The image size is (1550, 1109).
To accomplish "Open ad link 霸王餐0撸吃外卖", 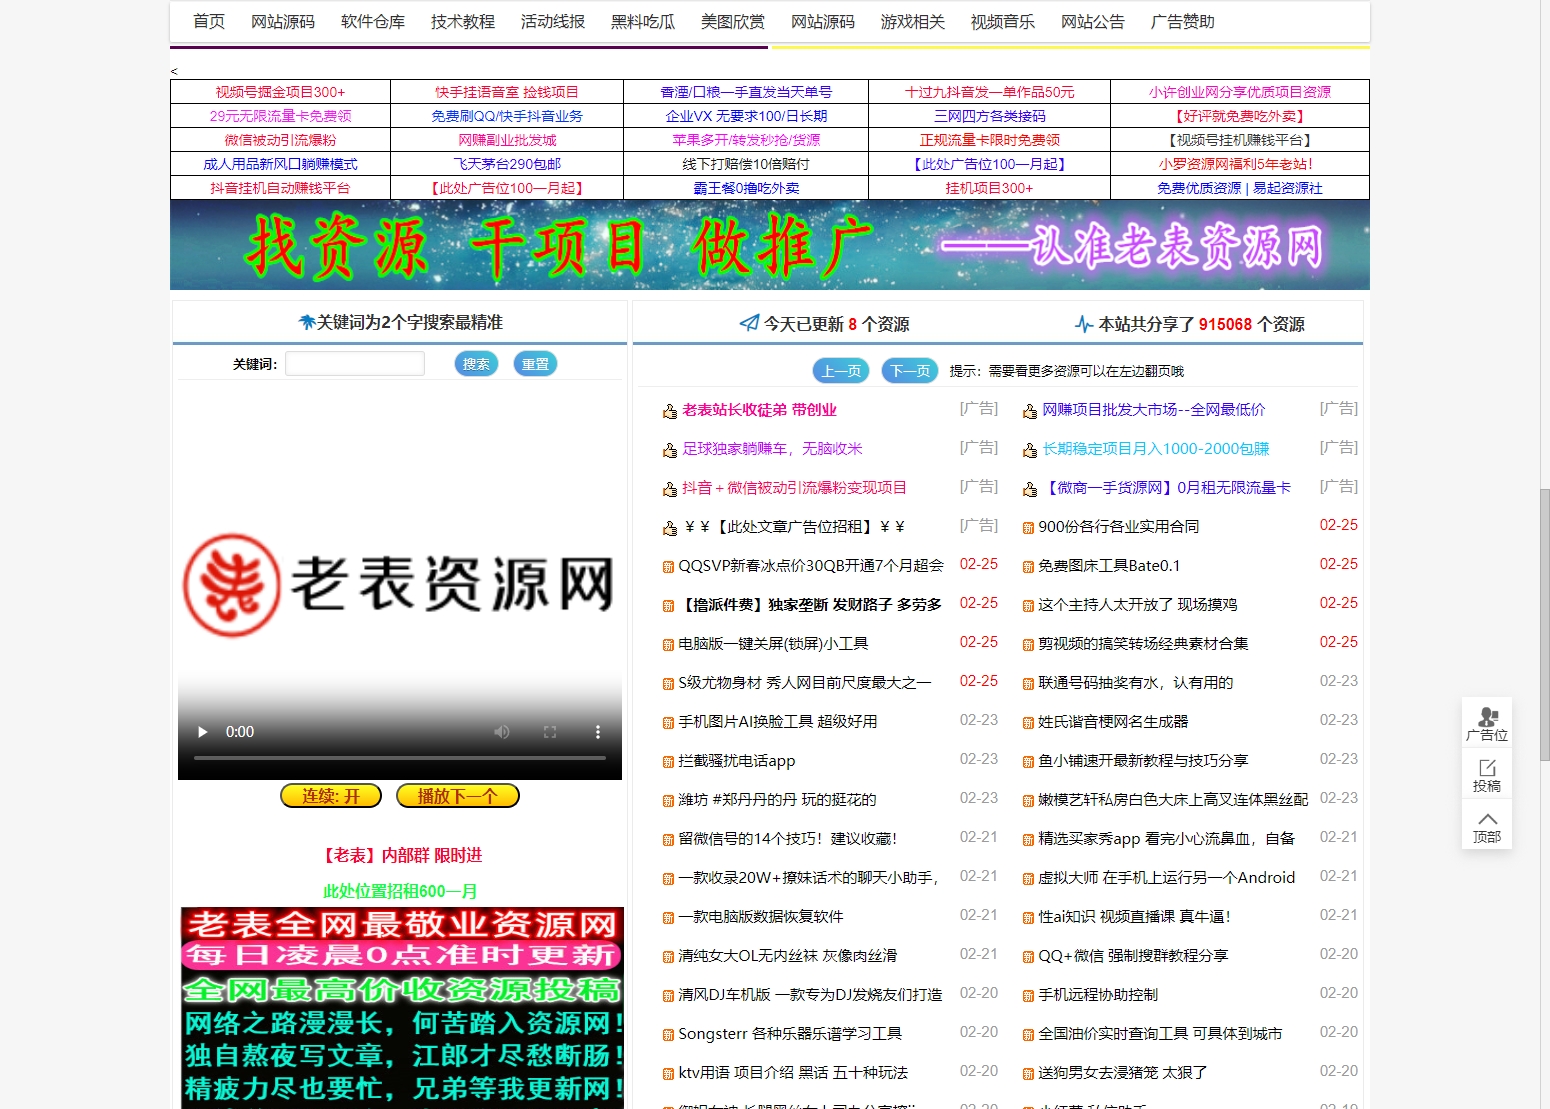I will tap(747, 188).
